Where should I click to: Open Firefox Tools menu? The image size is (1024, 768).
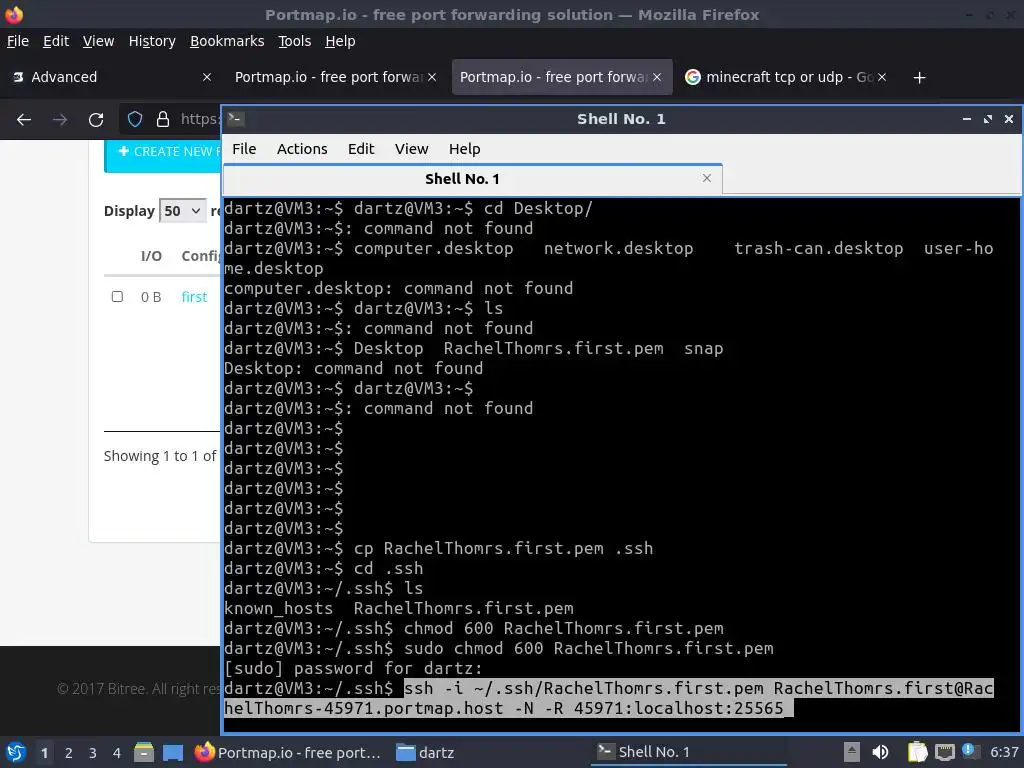point(295,41)
